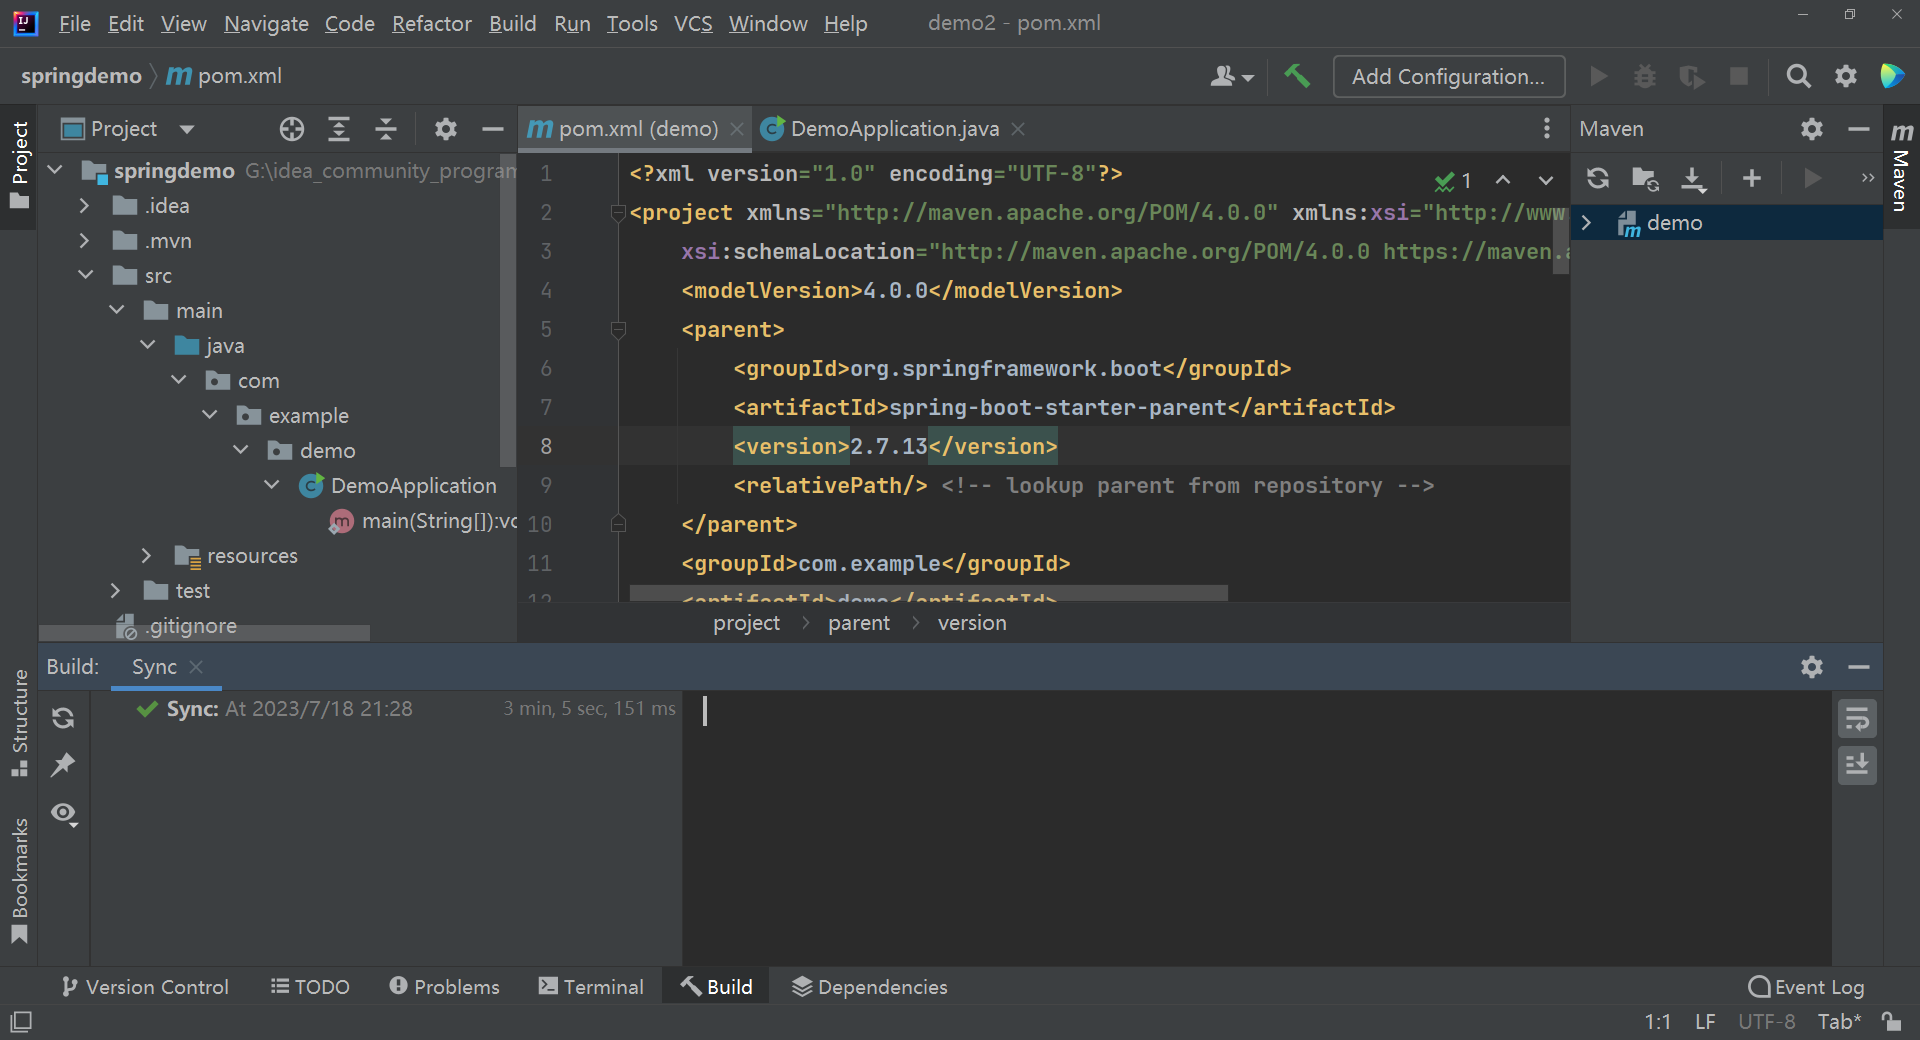
Task: Toggle the Bookmarks side tab
Action: (19, 880)
